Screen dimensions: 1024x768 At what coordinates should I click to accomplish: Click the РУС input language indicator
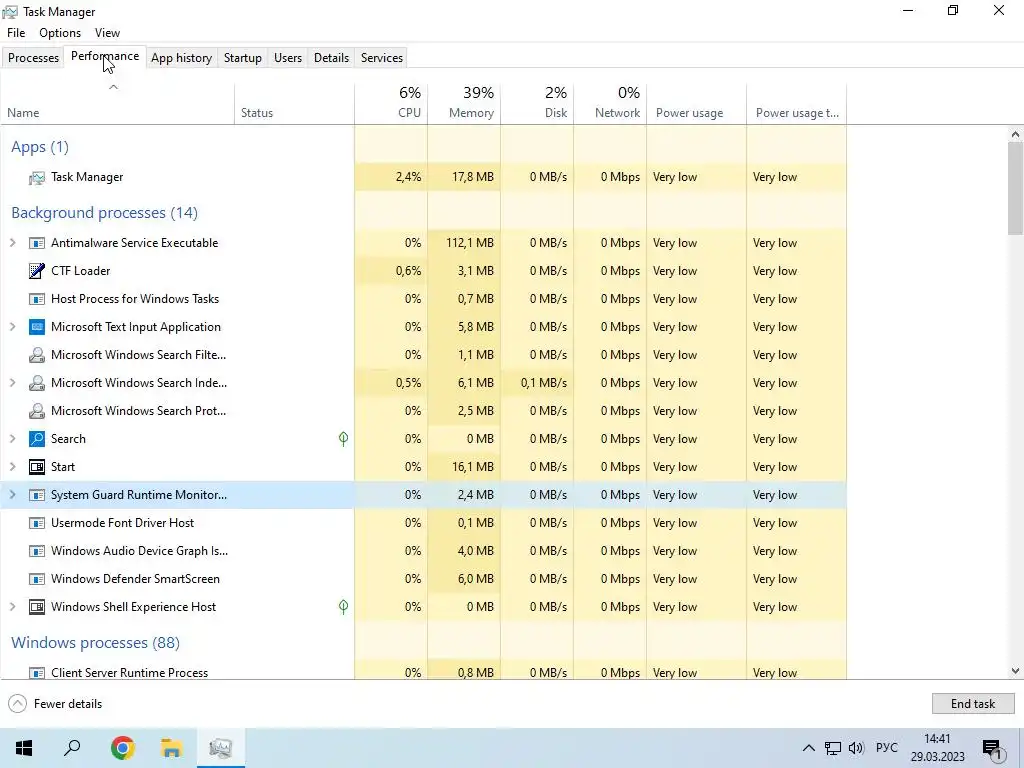point(887,748)
